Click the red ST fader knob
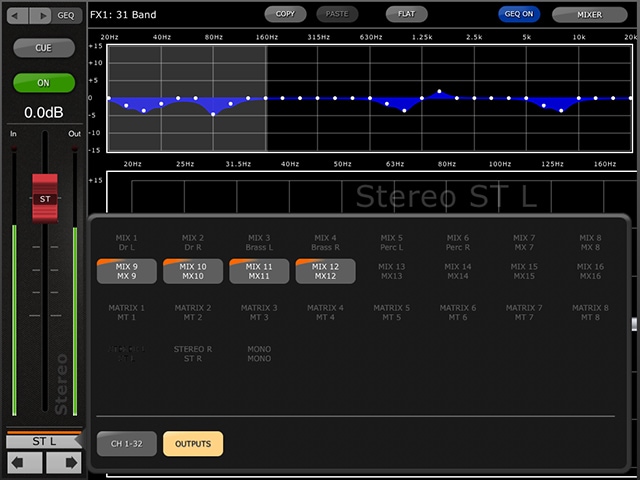640x480 pixels. pos(44,197)
